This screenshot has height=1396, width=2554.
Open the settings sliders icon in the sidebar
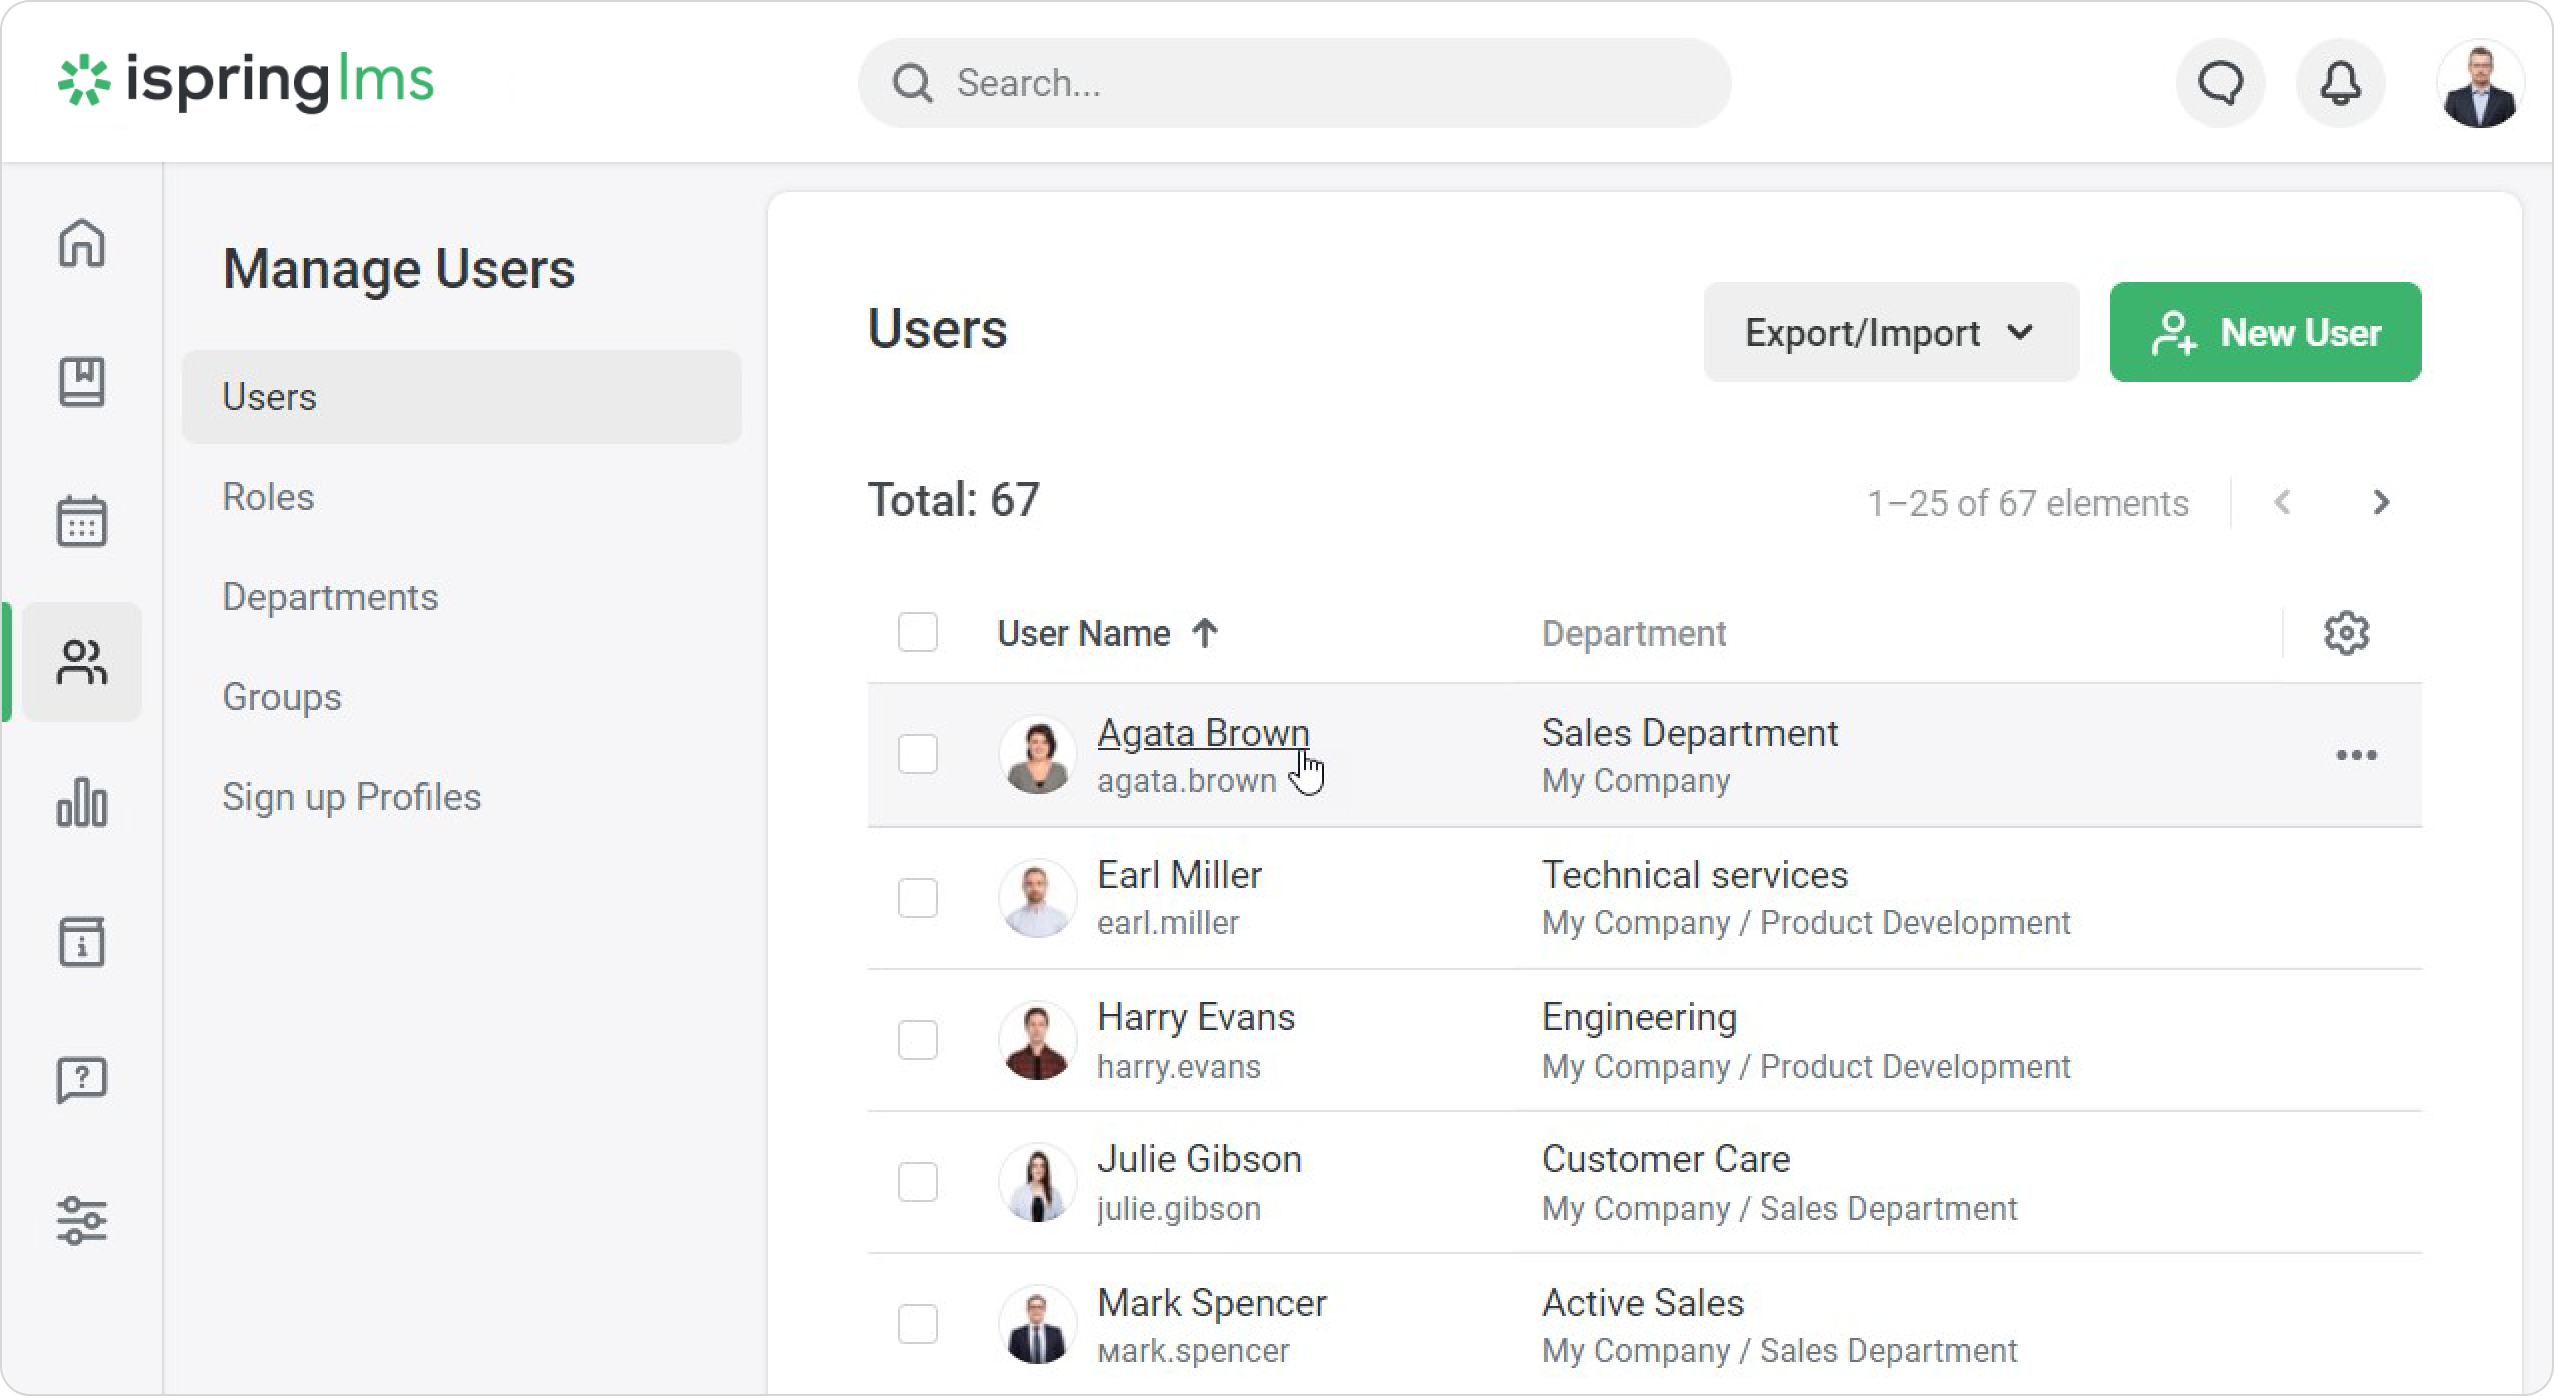pyautogui.click(x=81, y=1221)
